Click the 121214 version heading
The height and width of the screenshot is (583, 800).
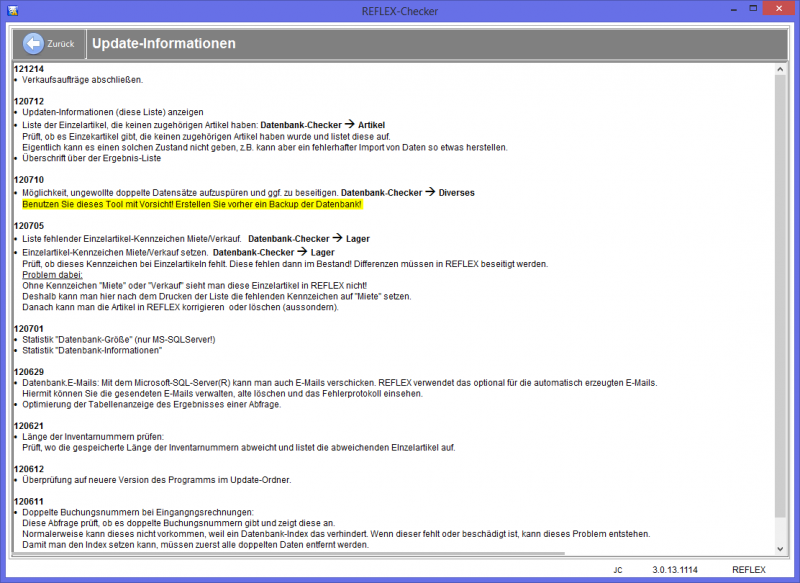tap(29, 68)
